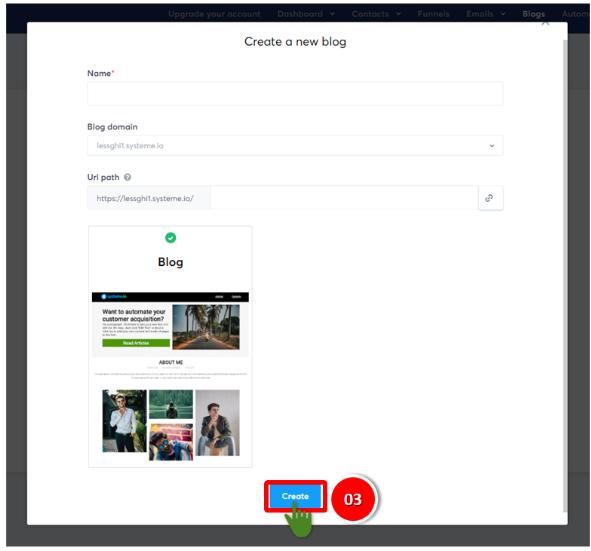The width and height of the screenshot is (591, 551).
Task: Click the Name input field
Action: (295, 93)
